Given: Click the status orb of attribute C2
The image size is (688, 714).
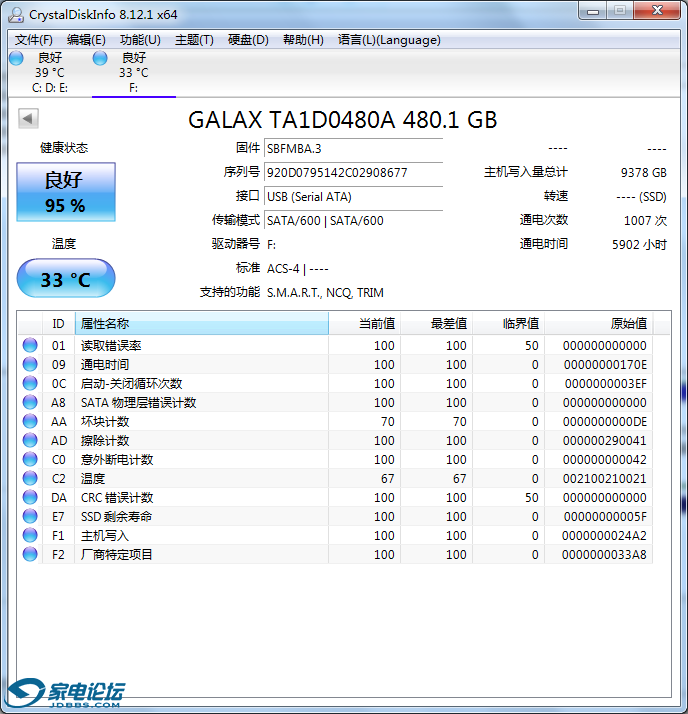Looking at the screenshot, I should pyautogui.click(x=30, y=478).
